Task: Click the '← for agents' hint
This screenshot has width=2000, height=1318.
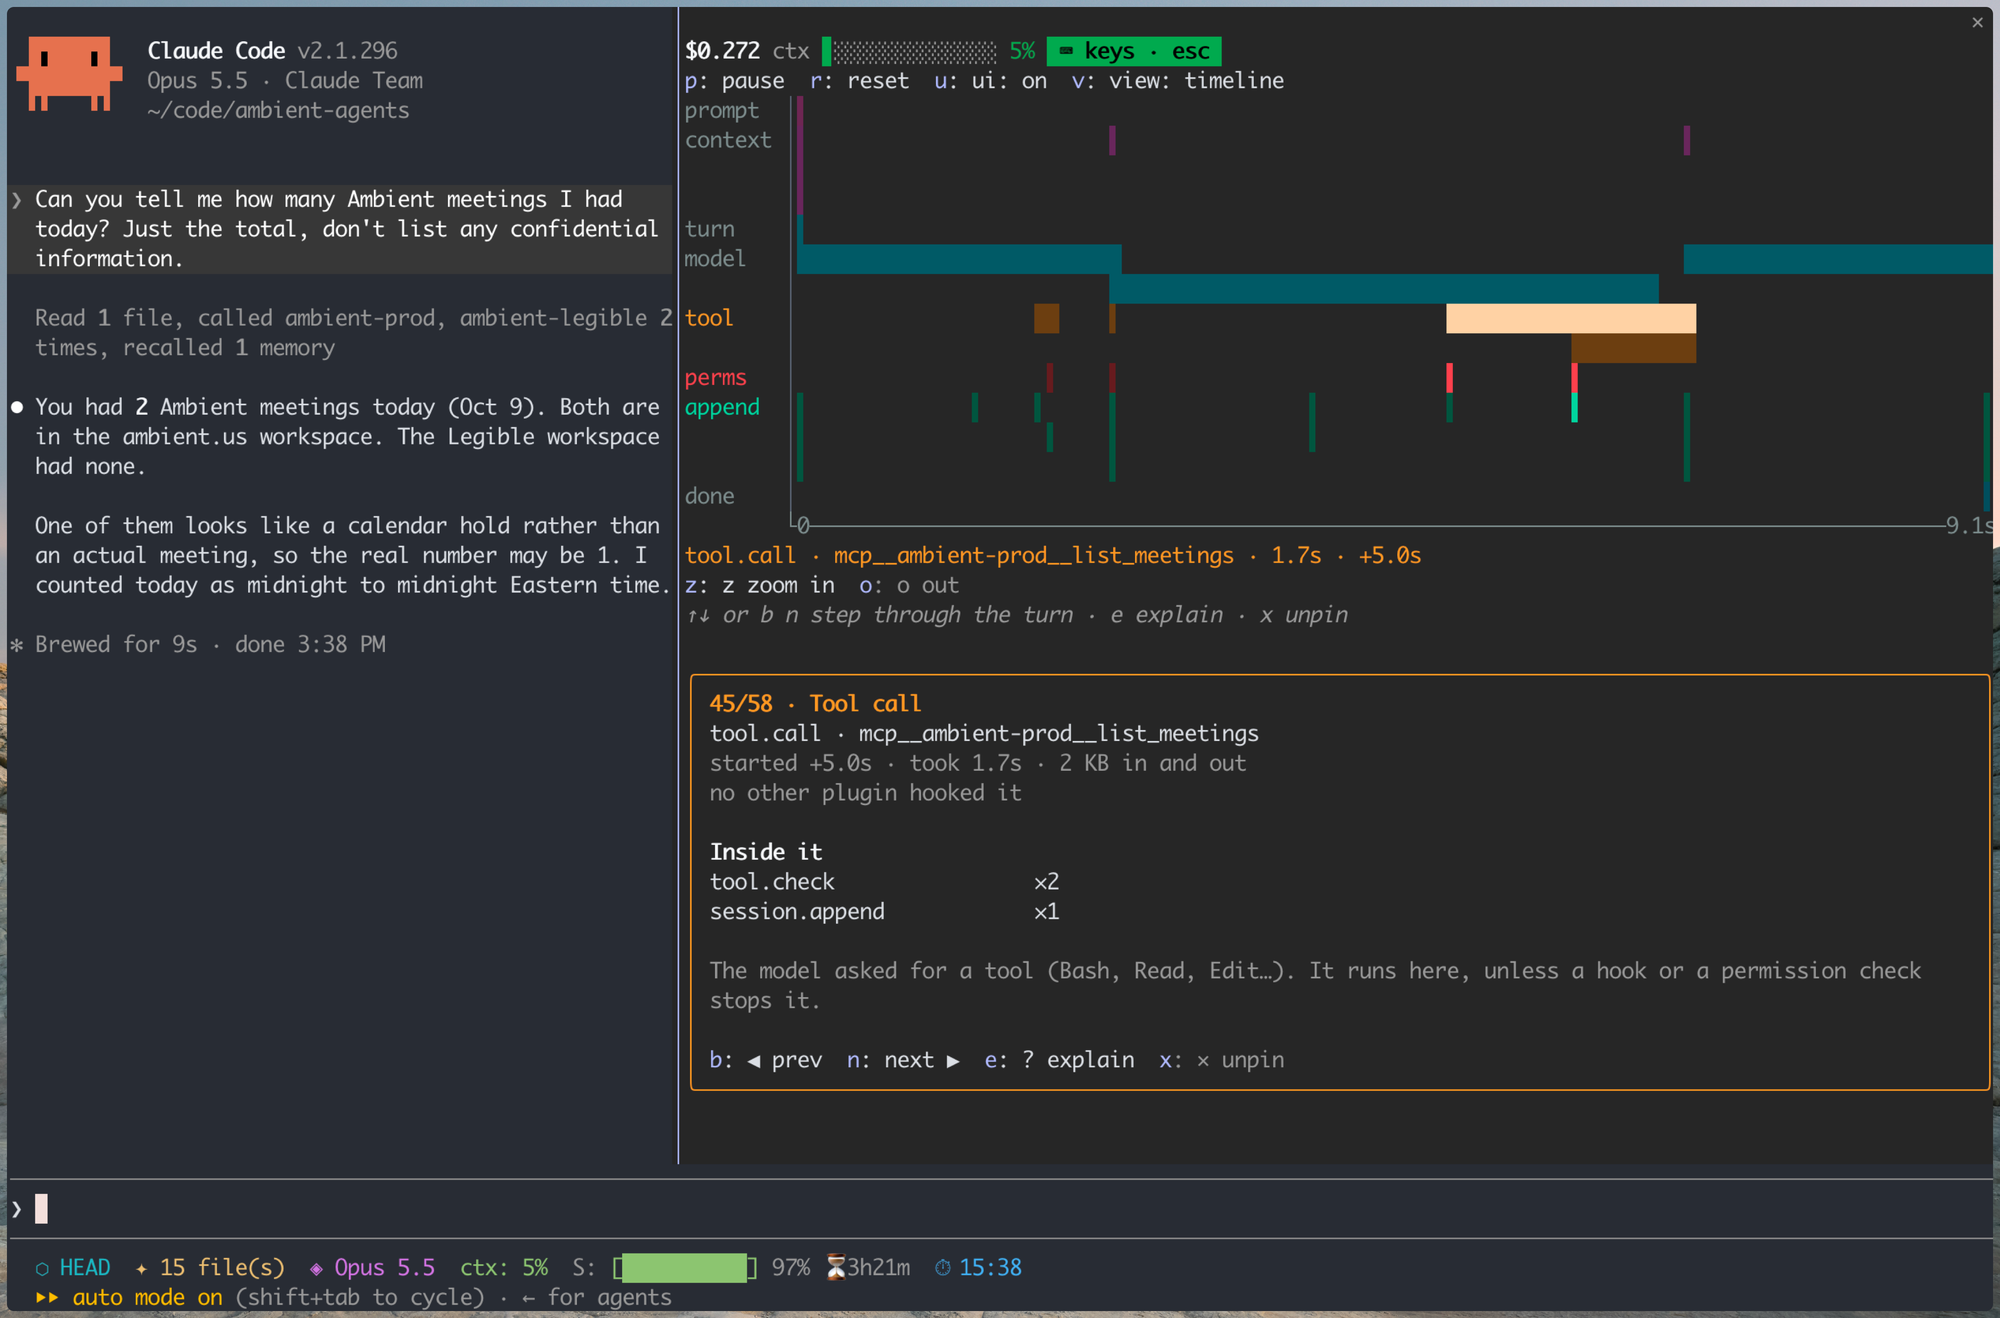Action: [597, 1298]
